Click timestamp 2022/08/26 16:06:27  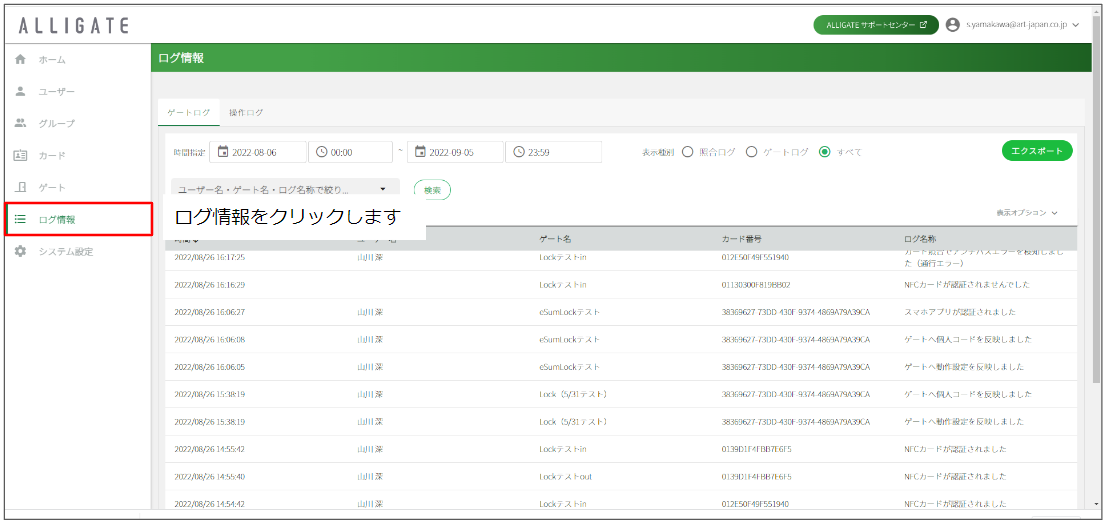pyautogui.click(x=209, y=312)
